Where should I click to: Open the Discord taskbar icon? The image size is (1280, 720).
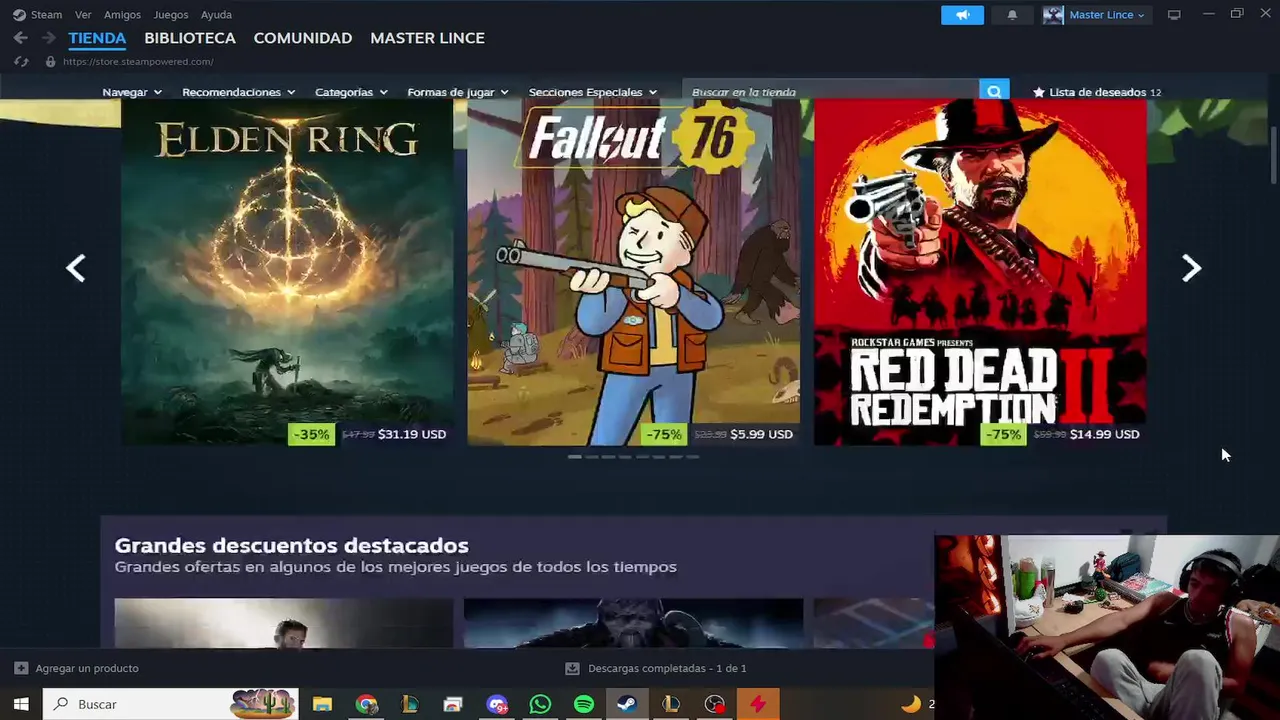[x=497, y=704]
